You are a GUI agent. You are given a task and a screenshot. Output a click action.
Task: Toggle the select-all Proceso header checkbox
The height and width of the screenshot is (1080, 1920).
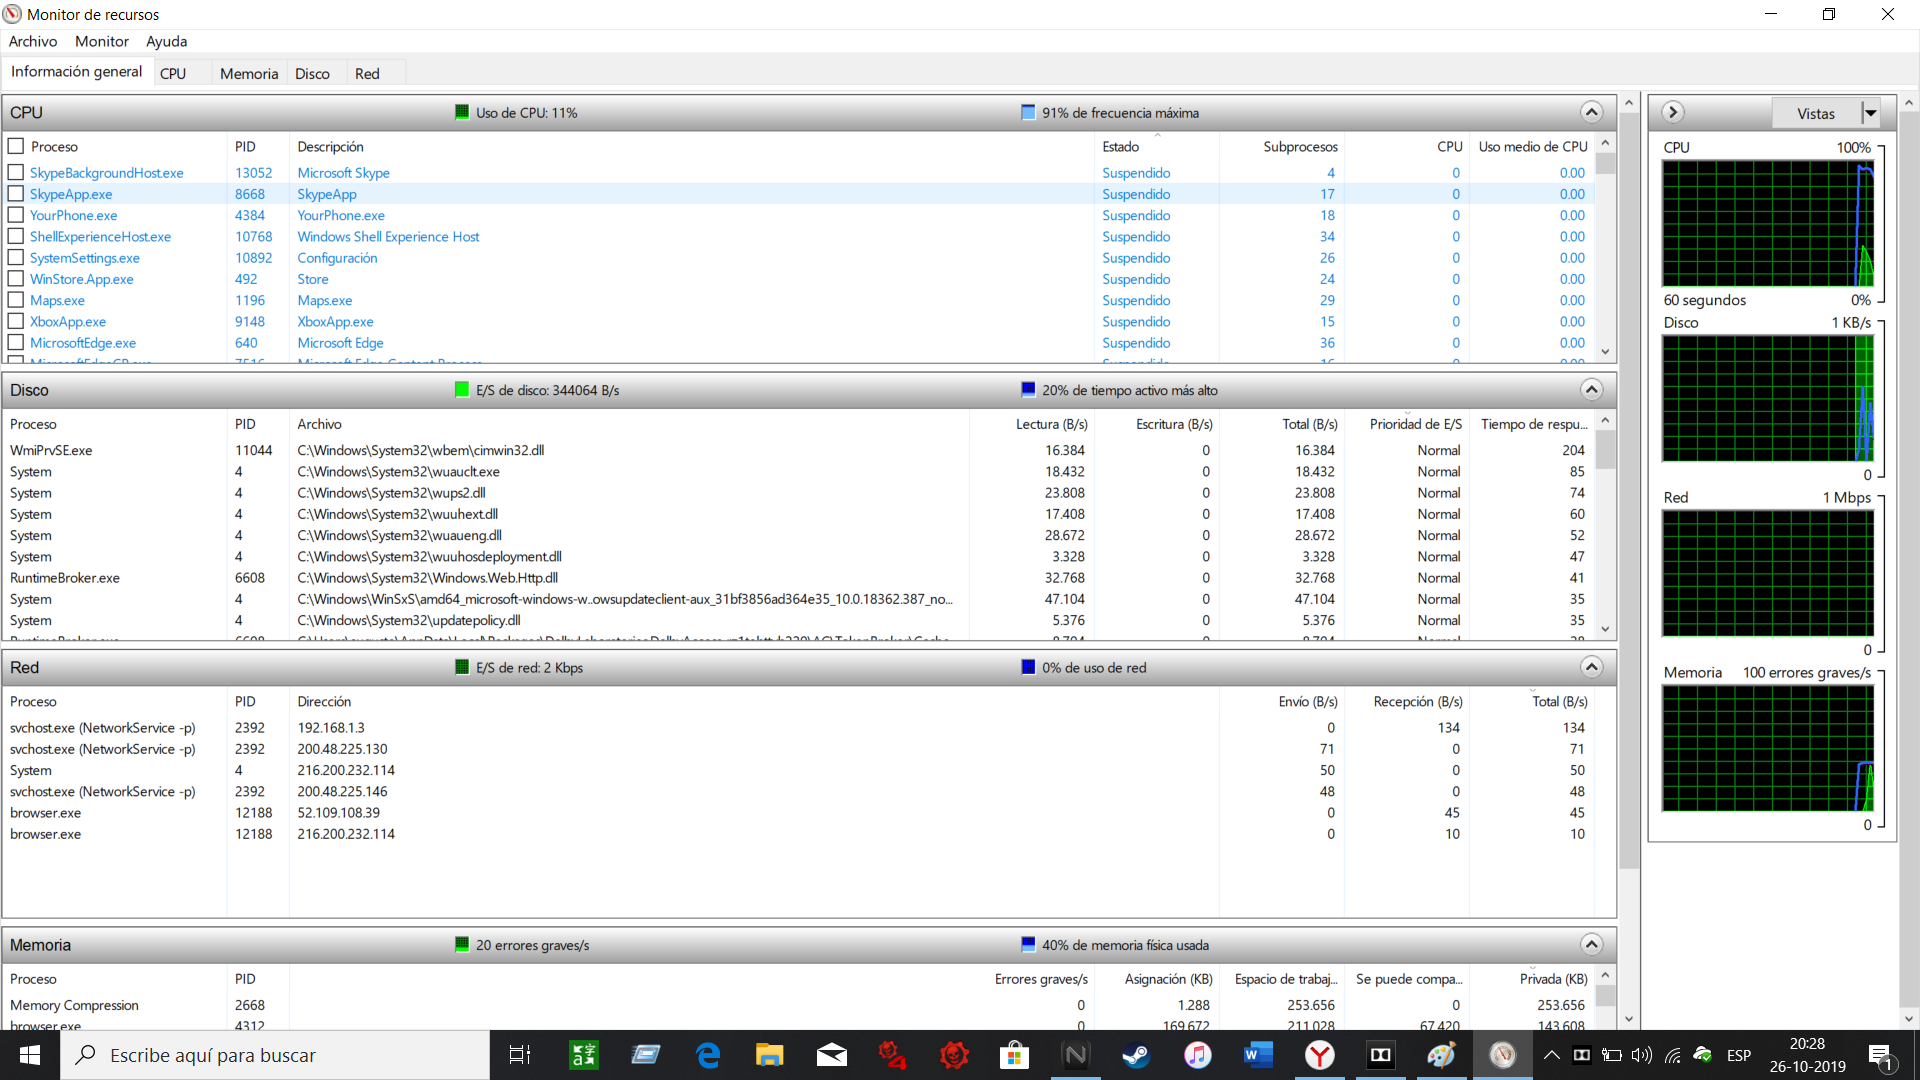click(x=16, y=146)
